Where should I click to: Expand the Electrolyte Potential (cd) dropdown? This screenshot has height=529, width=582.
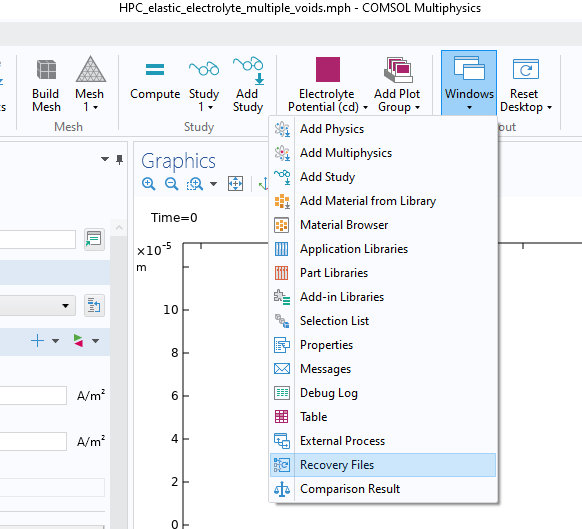pyautogui.click(x=365, y=107)
